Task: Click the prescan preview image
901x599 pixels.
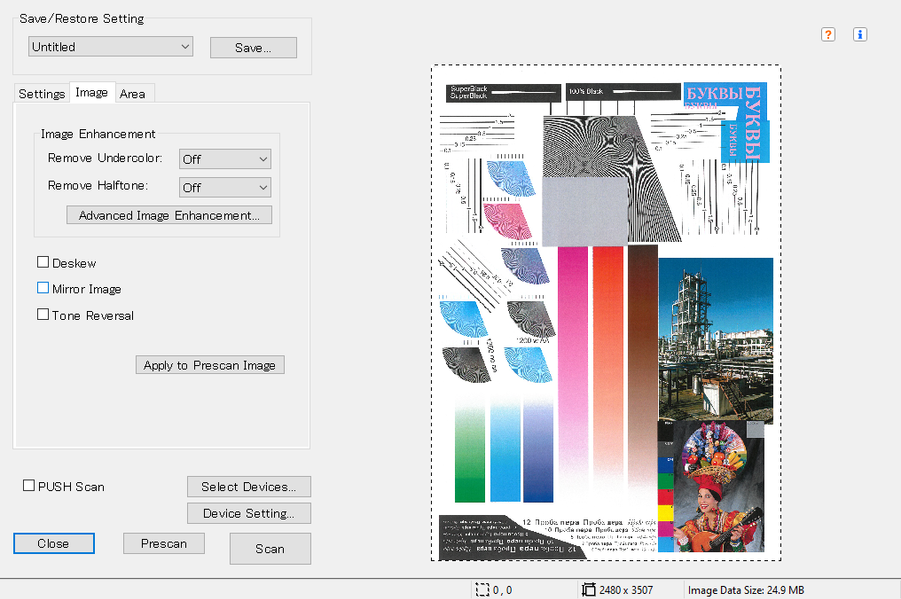Action: pyautogui.click(x=606, y=313)
